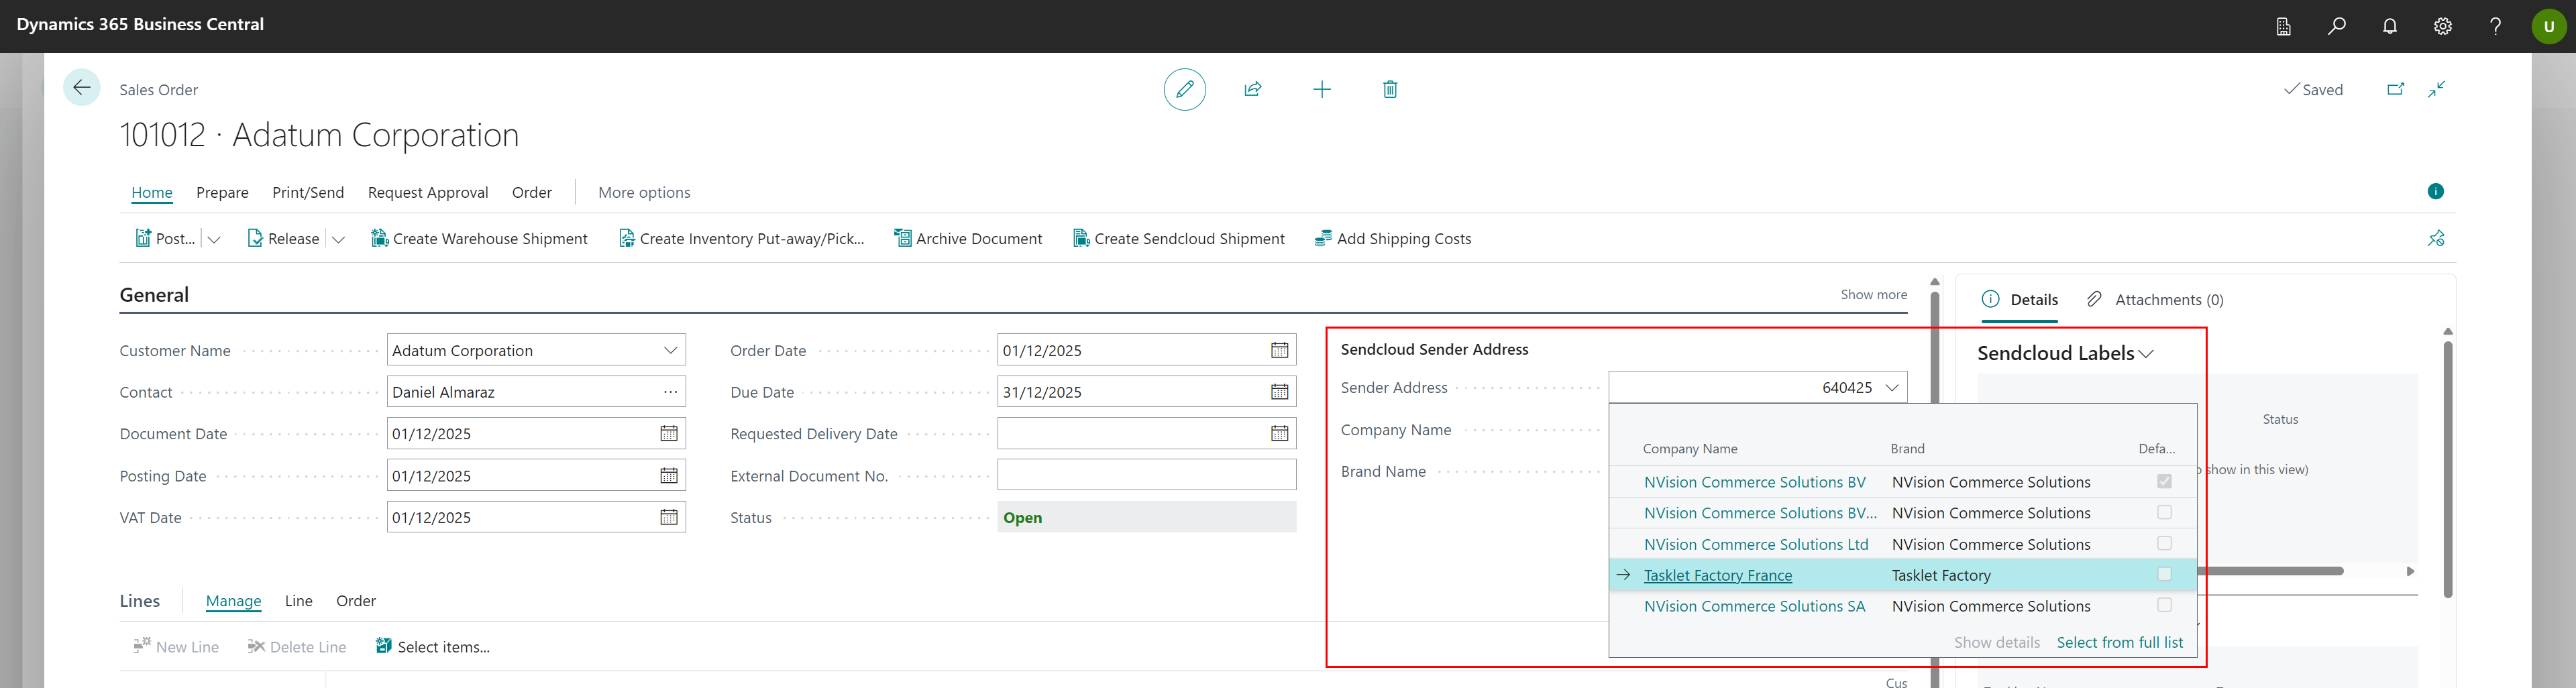Open the Print/Send tab

(308, 192)
